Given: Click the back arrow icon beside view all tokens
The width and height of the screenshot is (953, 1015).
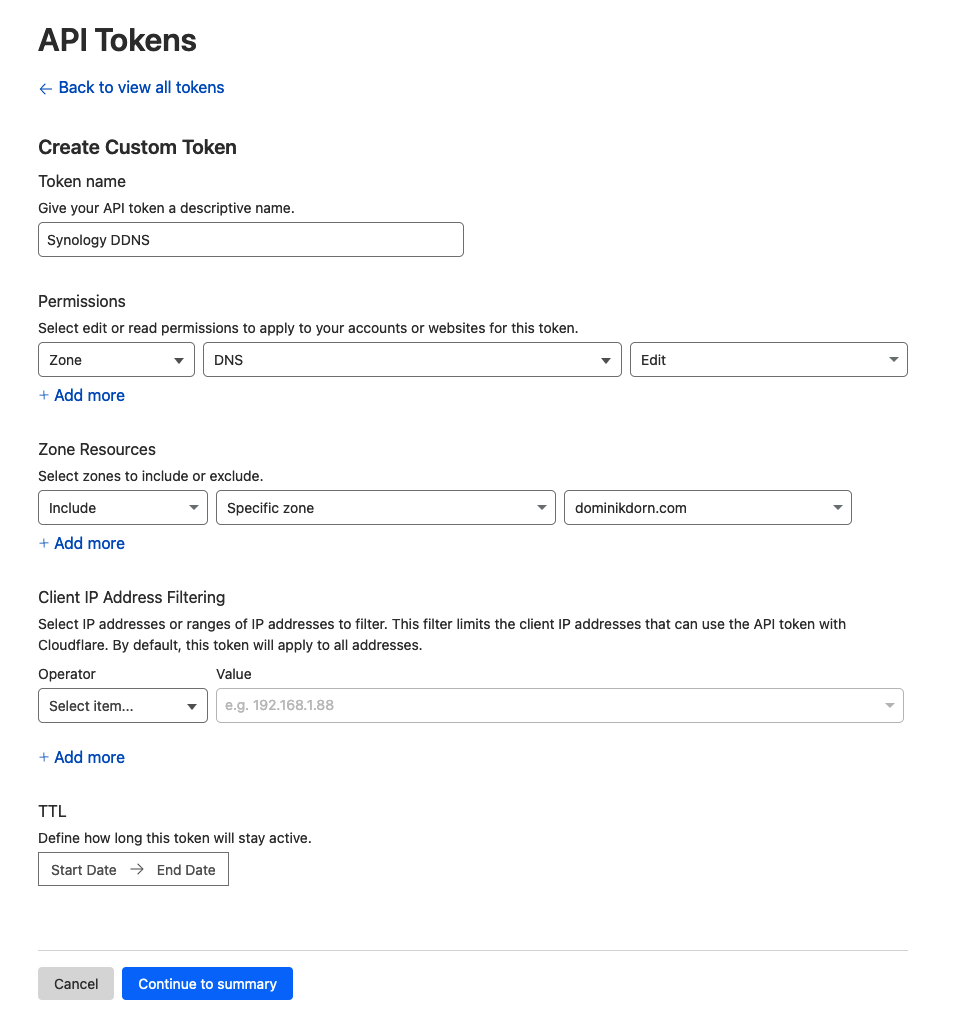Looking at the screenshot, I should (x=45, y=89).
